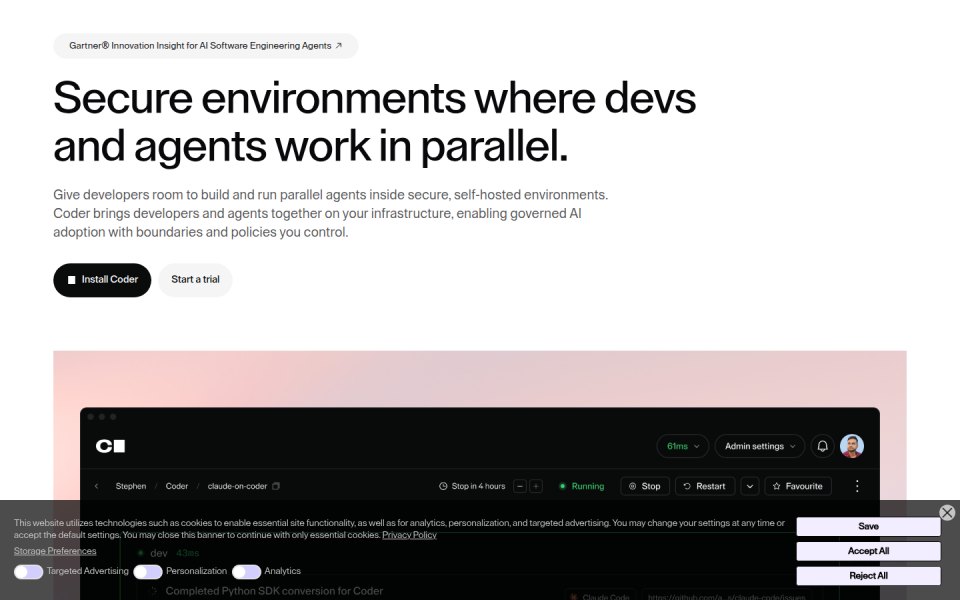The image size is (960, 600).
Task: Click the Coder logo in dashboard preview
Action: [110, 446]
